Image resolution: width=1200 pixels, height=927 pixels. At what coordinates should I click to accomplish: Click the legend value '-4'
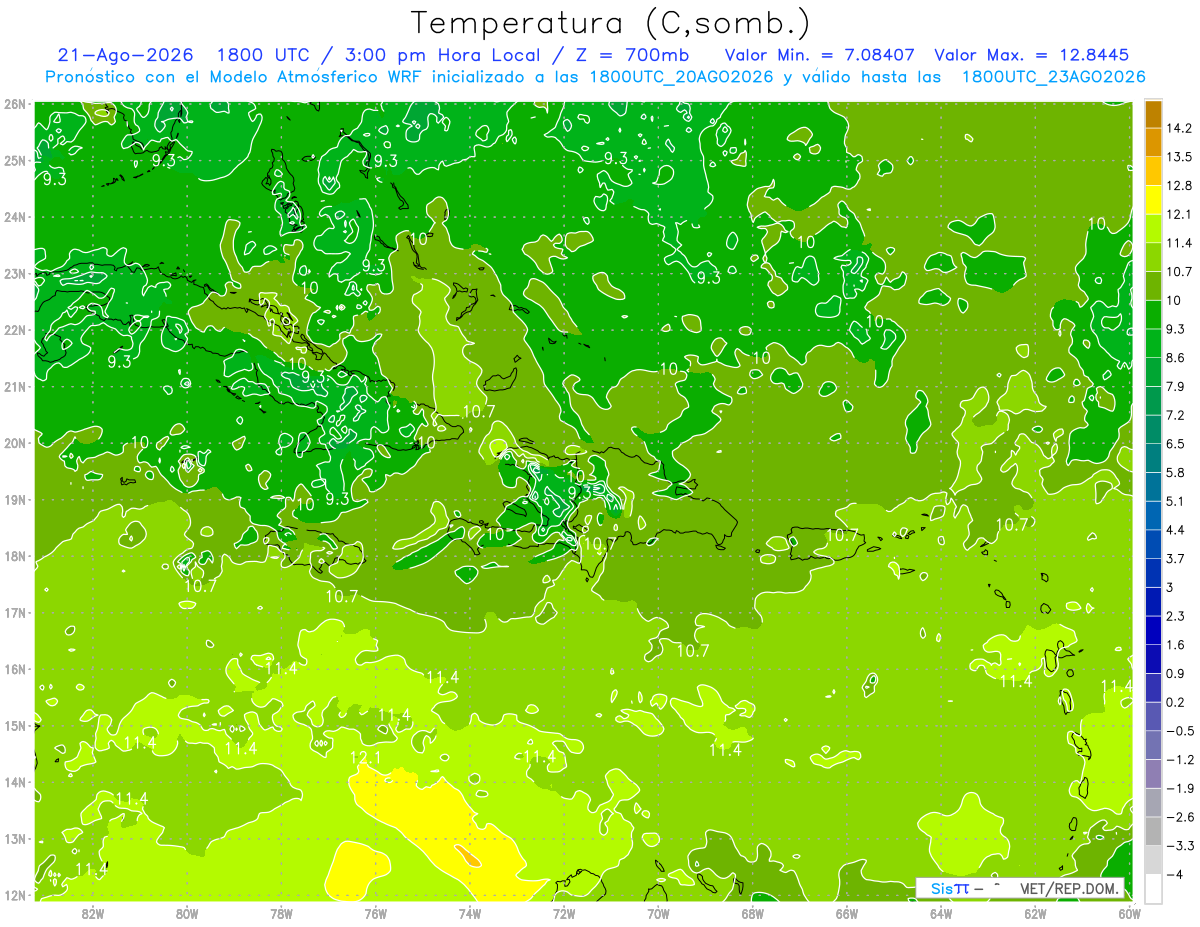(x=1174, y=875)
